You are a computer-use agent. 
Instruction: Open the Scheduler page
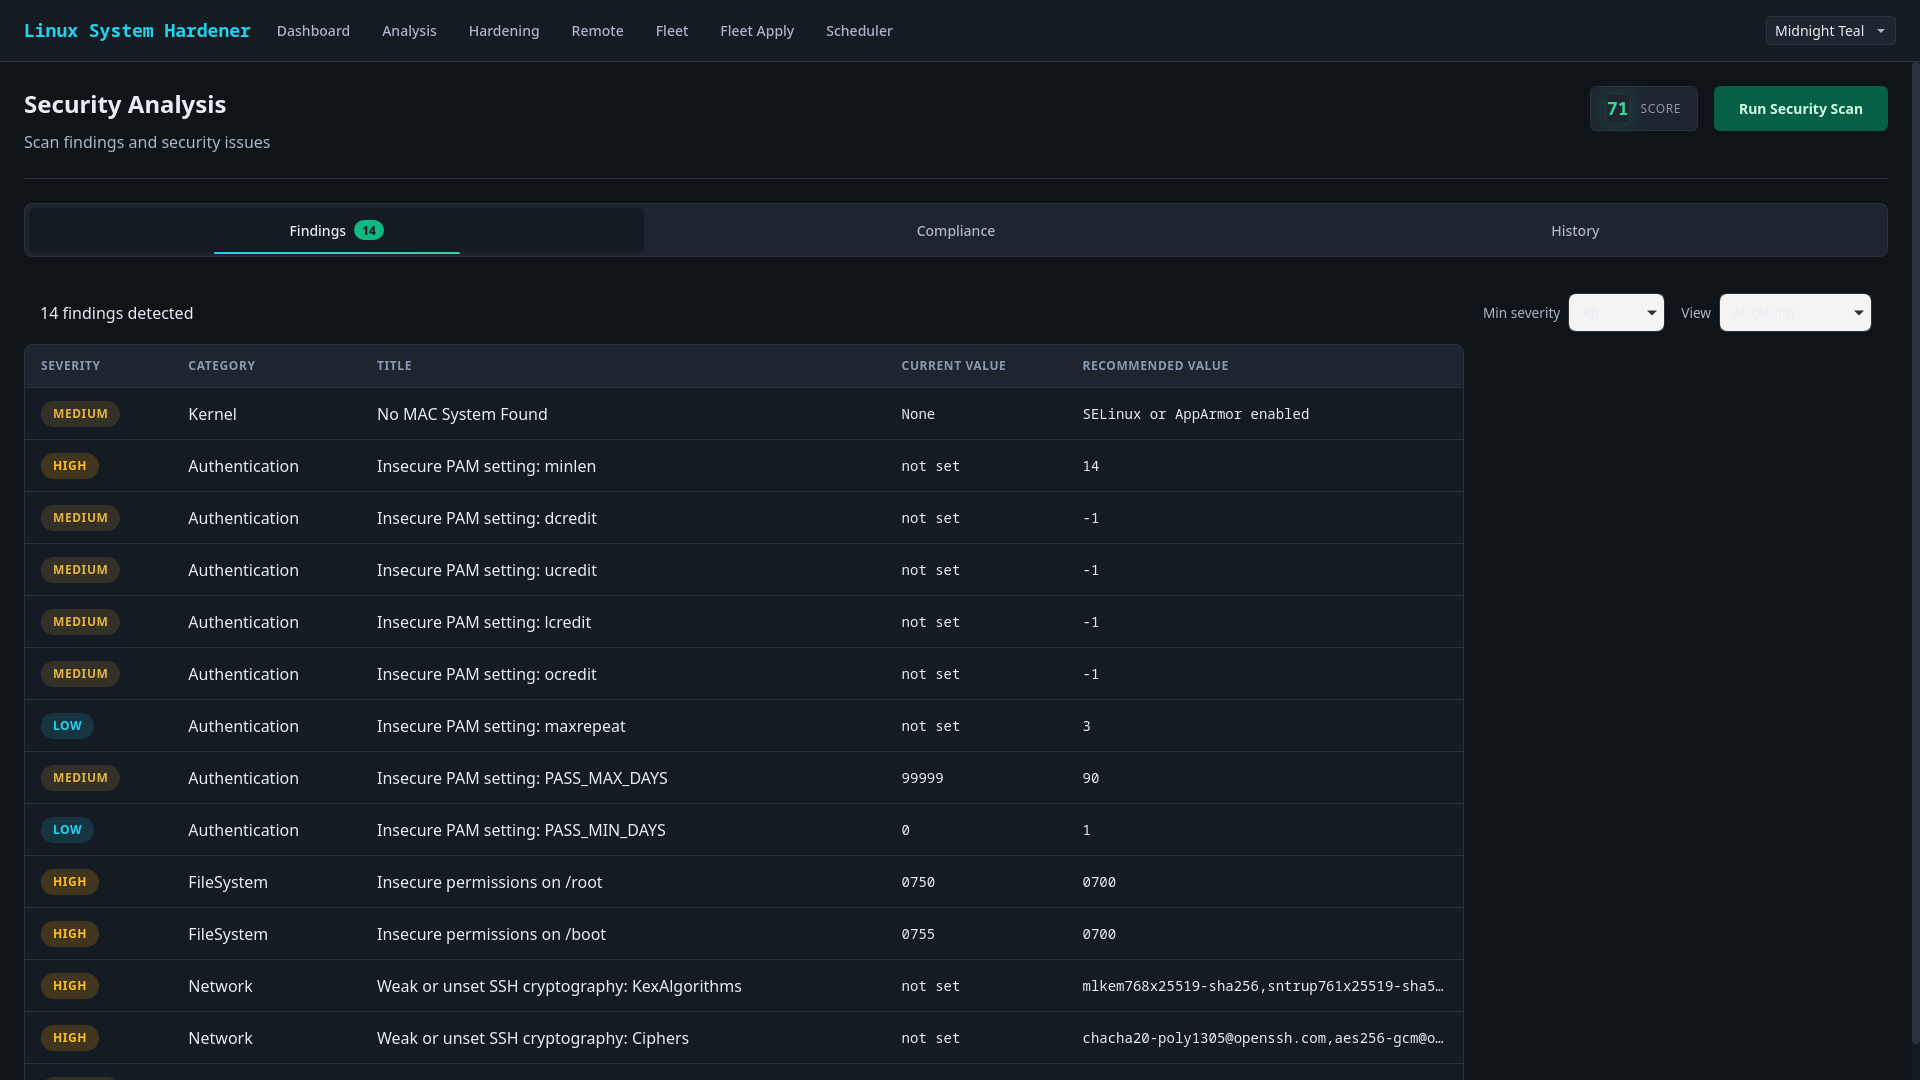(x=859, y=31)
